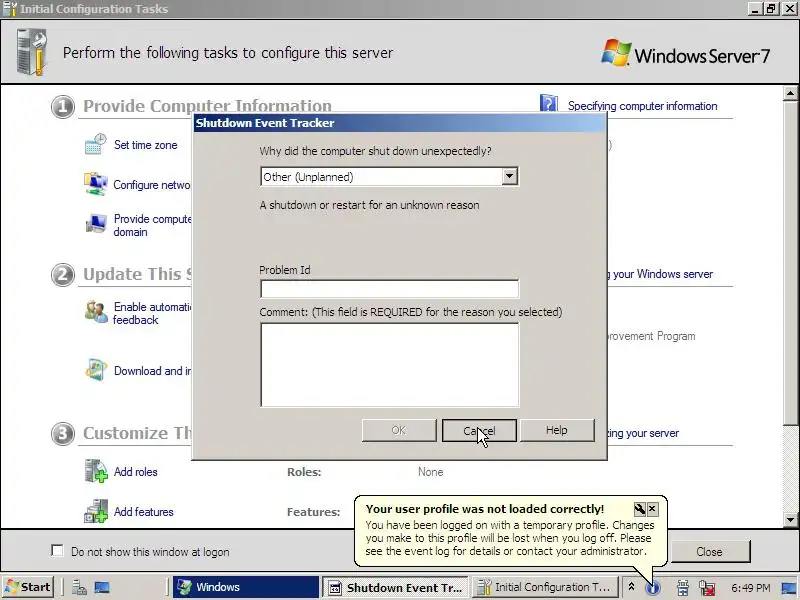The image size is (800, 600).
Task: Click the Roles value None
Action: [x=431, y=472]
